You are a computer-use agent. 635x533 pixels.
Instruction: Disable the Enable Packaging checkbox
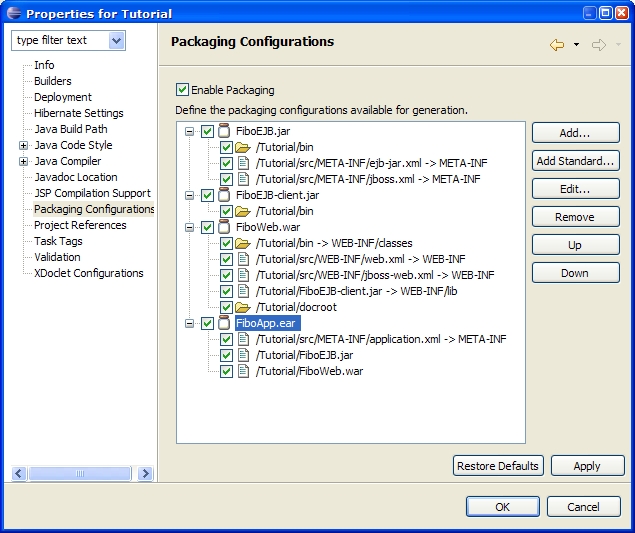coord(182,90)
